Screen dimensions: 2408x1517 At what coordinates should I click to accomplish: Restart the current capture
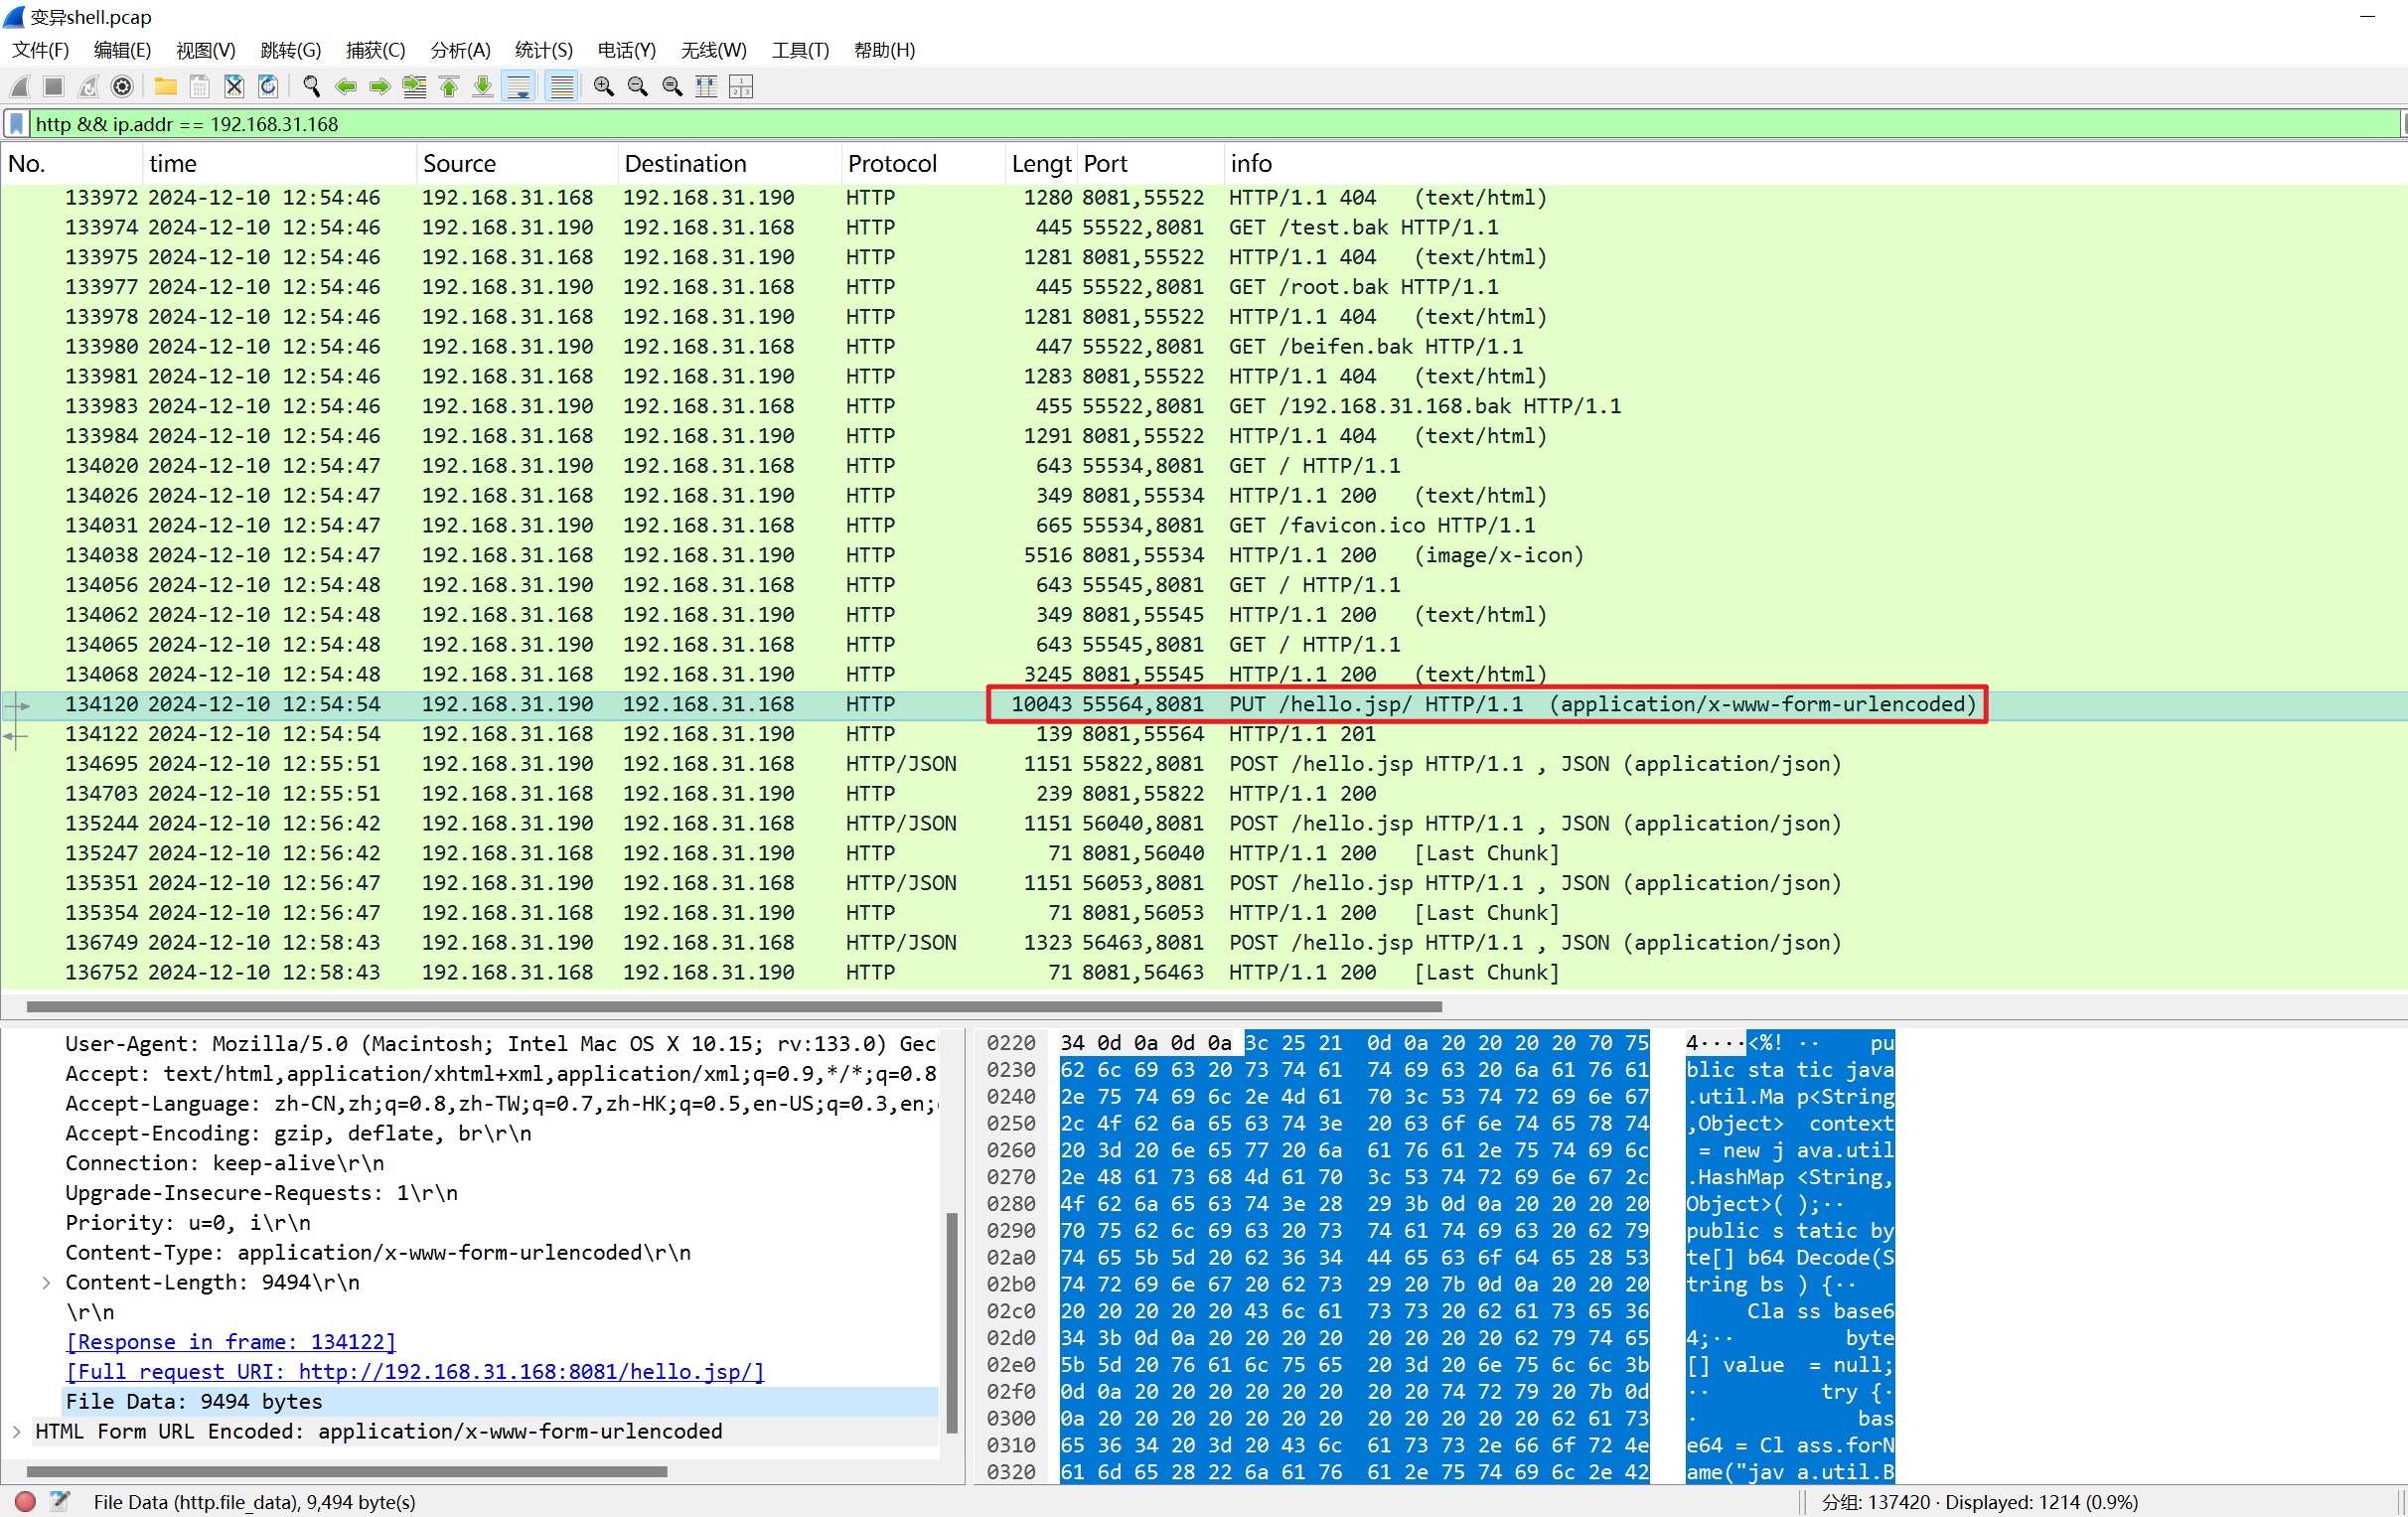(88, 87)
